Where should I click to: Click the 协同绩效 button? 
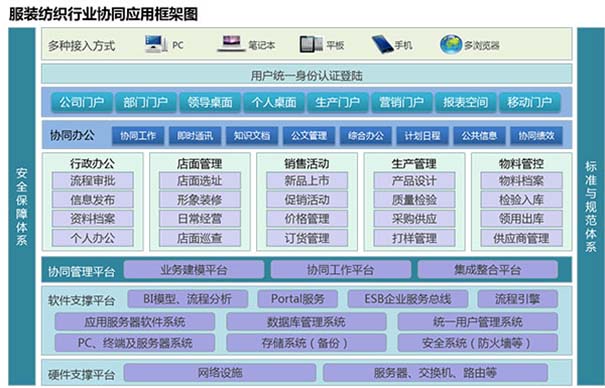536,136
